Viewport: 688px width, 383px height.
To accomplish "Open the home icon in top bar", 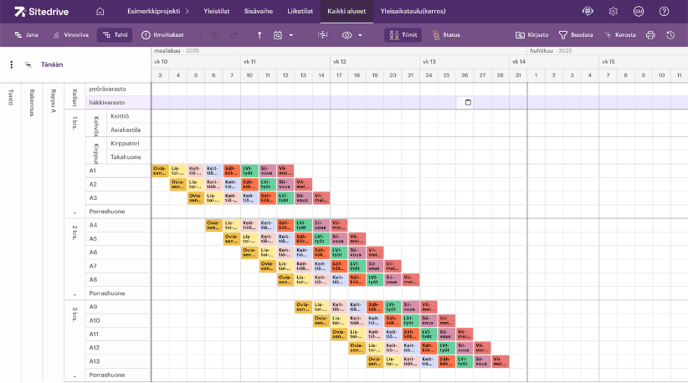I will click(100, 11).
